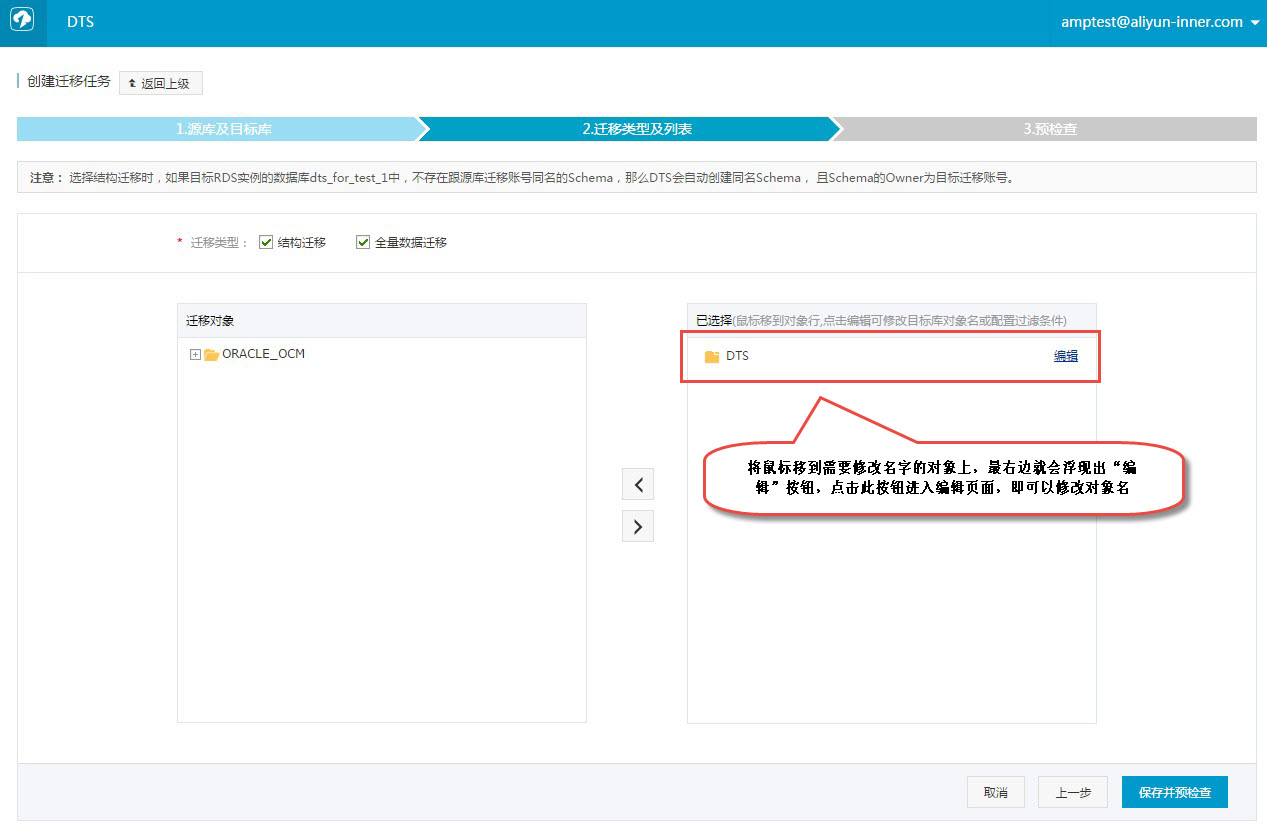Uncheck the 全量数据迁移 checkbox
This screenshot has width=1267, height=838.
(x=363, y=241)
